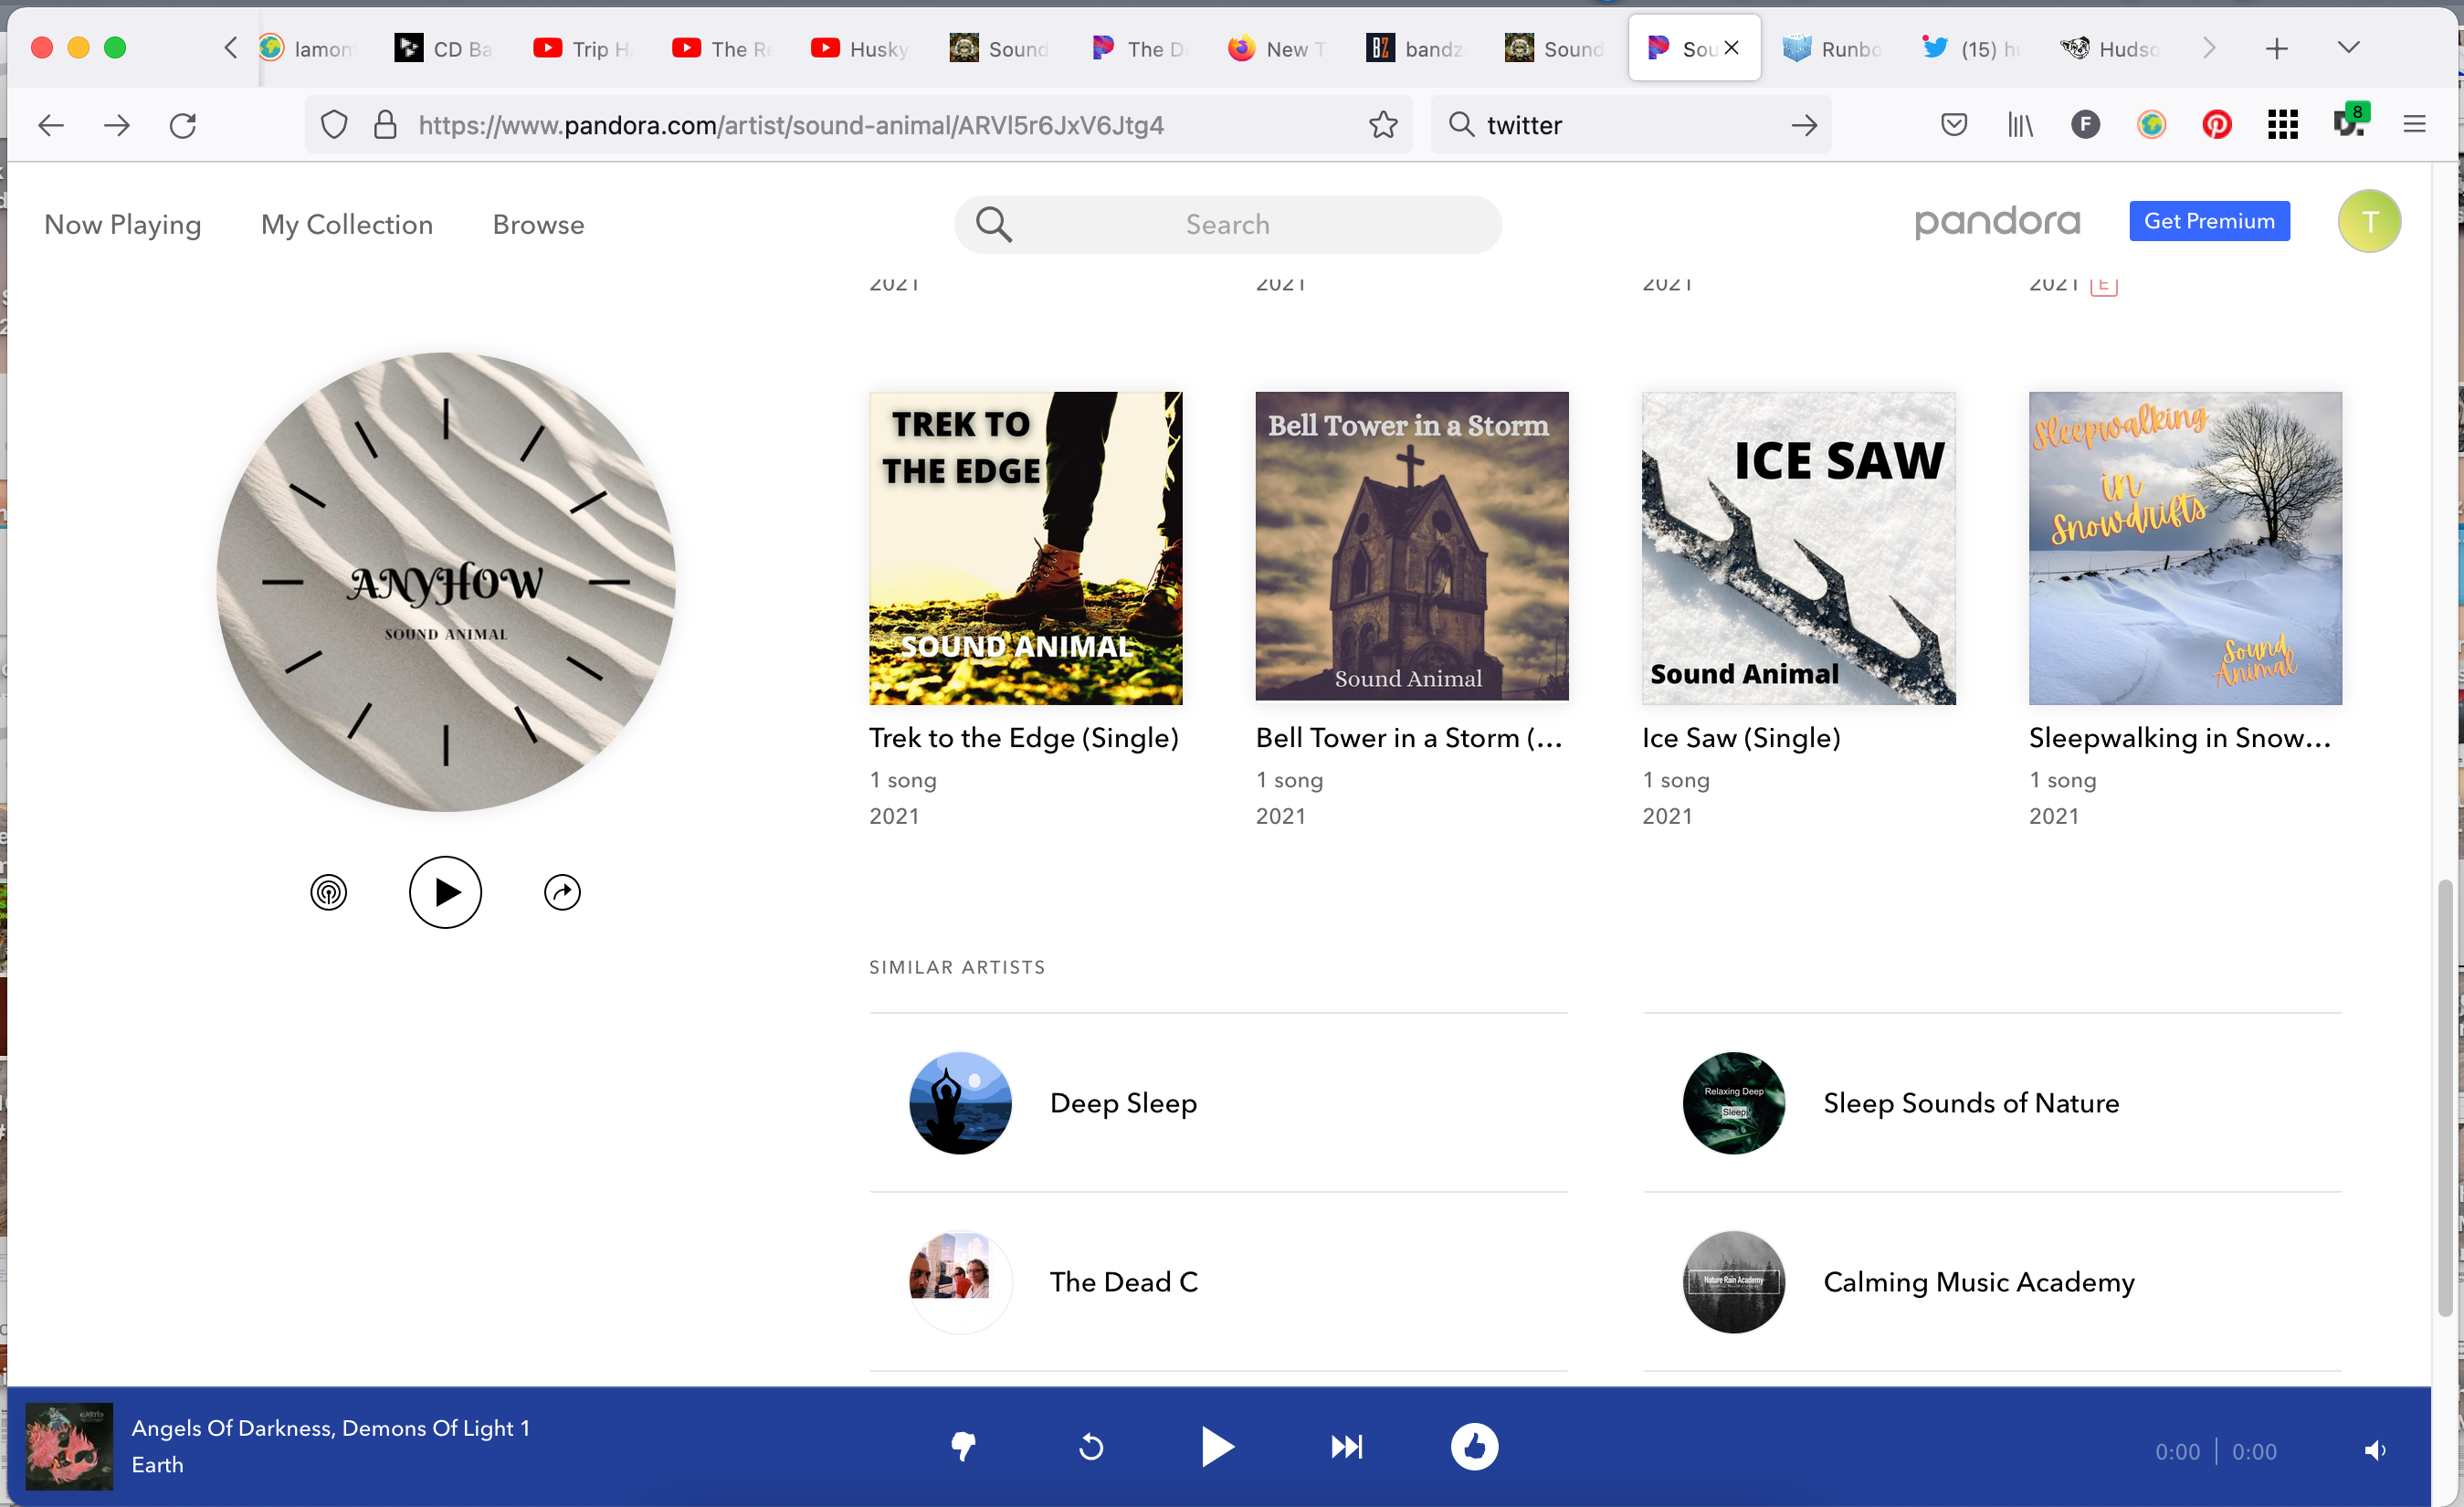2464x1507 pixels.
Task: Click the Calming Music Academy artist thumbnail
Action: coord(1734,1282)
